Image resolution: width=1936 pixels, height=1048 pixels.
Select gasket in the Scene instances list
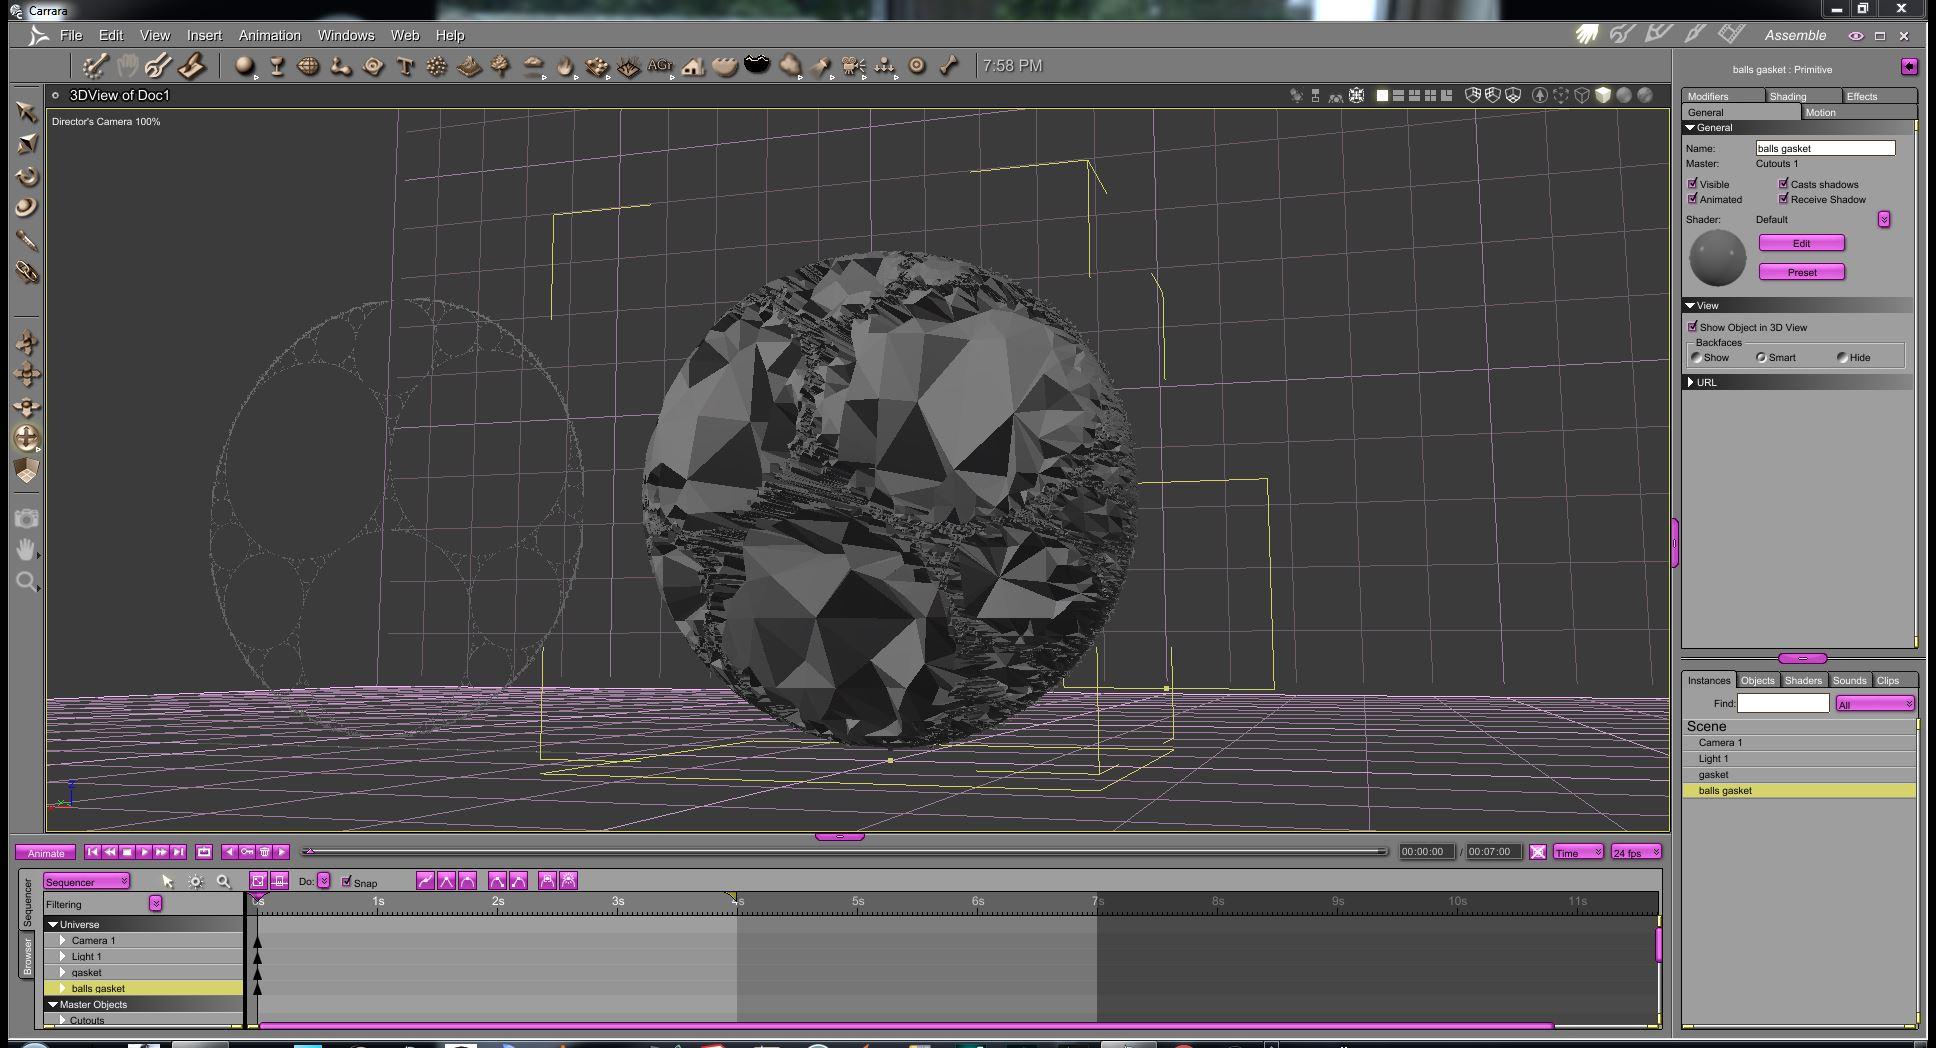[1799, 774]
